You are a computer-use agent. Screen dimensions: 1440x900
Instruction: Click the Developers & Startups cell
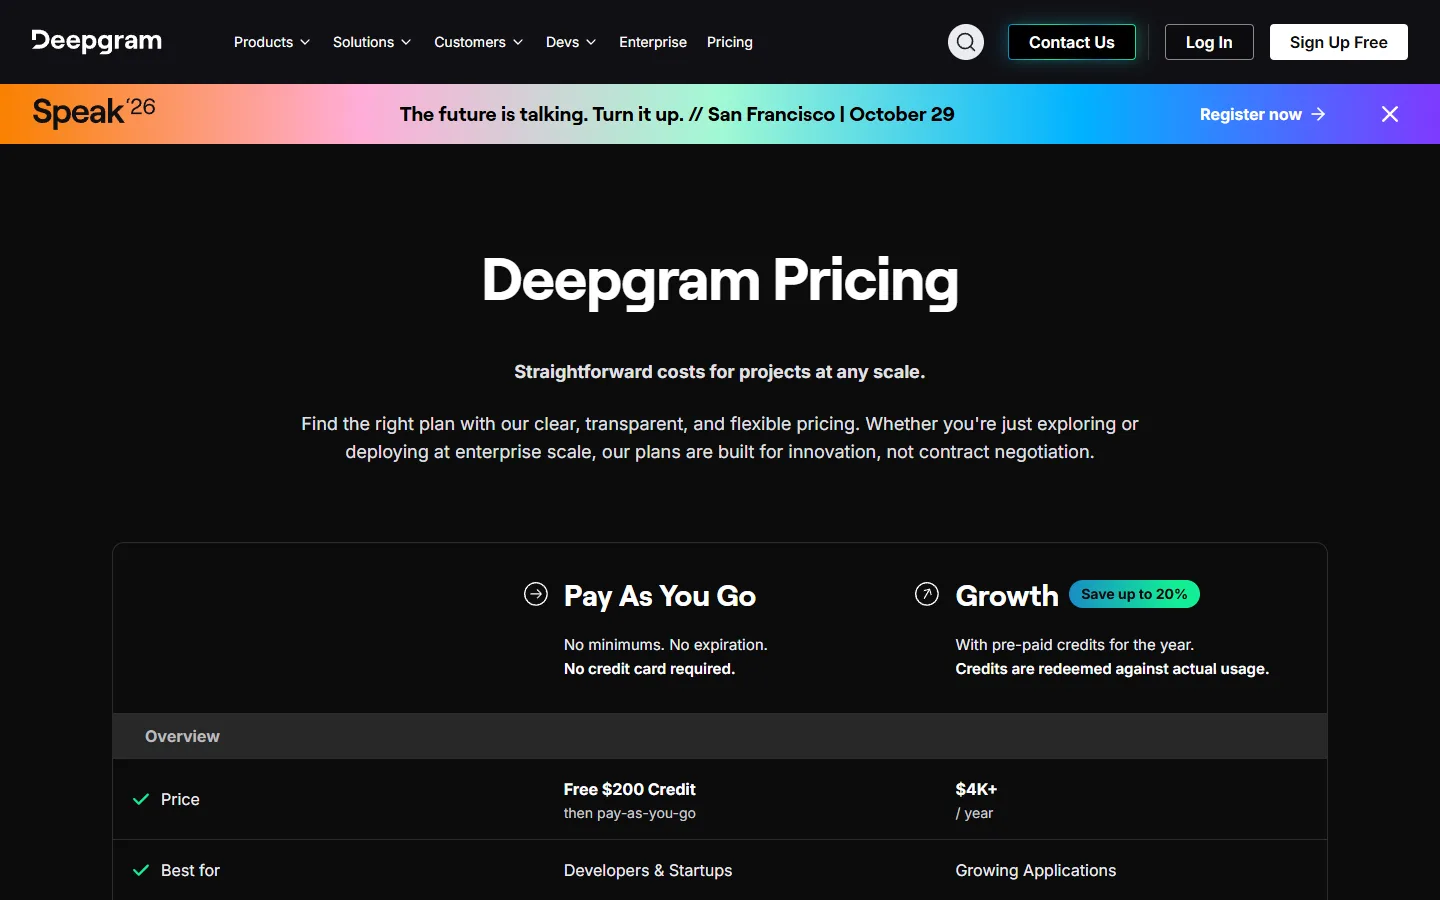pyautogui.click(x=648, y=871)
